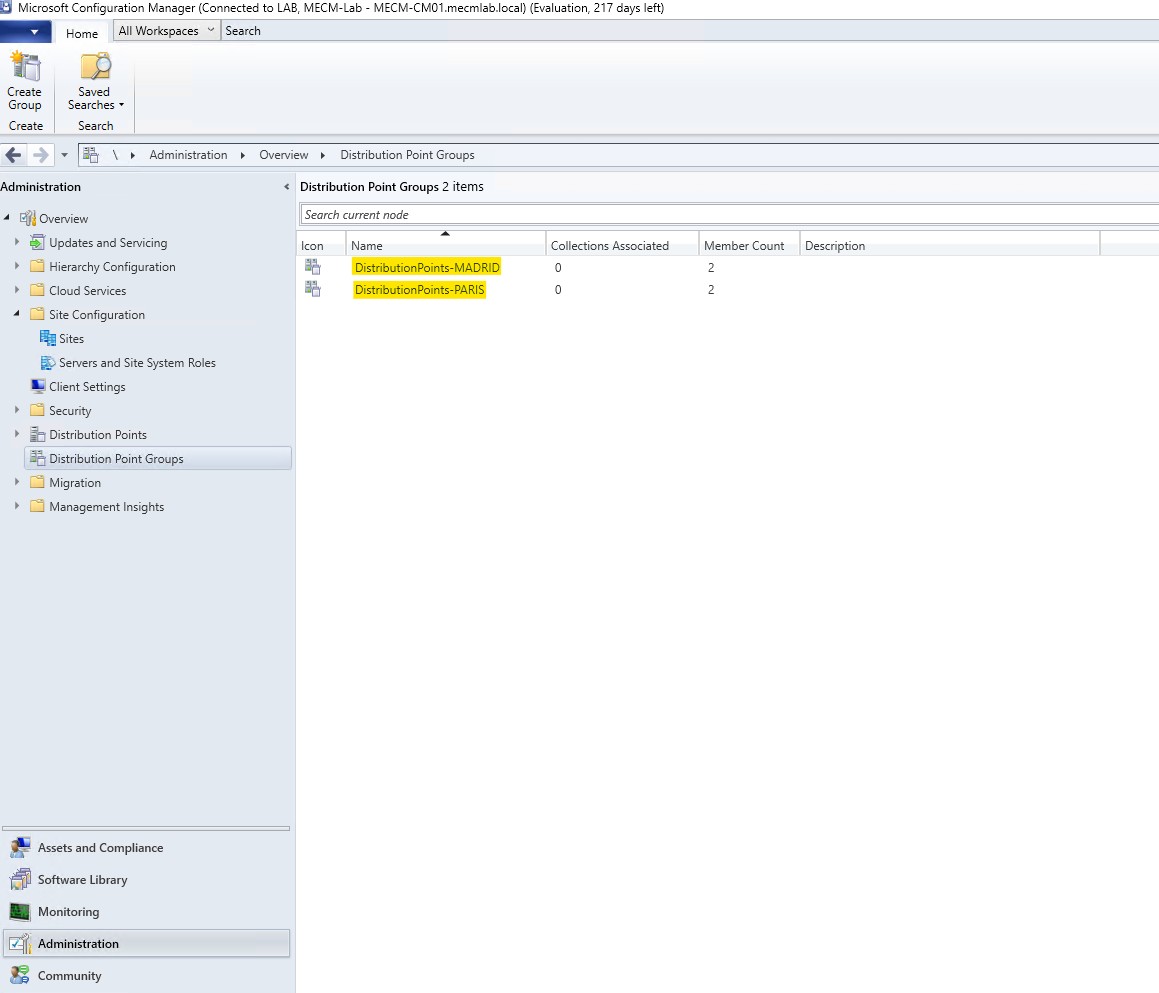Expand the Distribution Points node
The height and width of the screenshot is (993, 1159).
17,435
